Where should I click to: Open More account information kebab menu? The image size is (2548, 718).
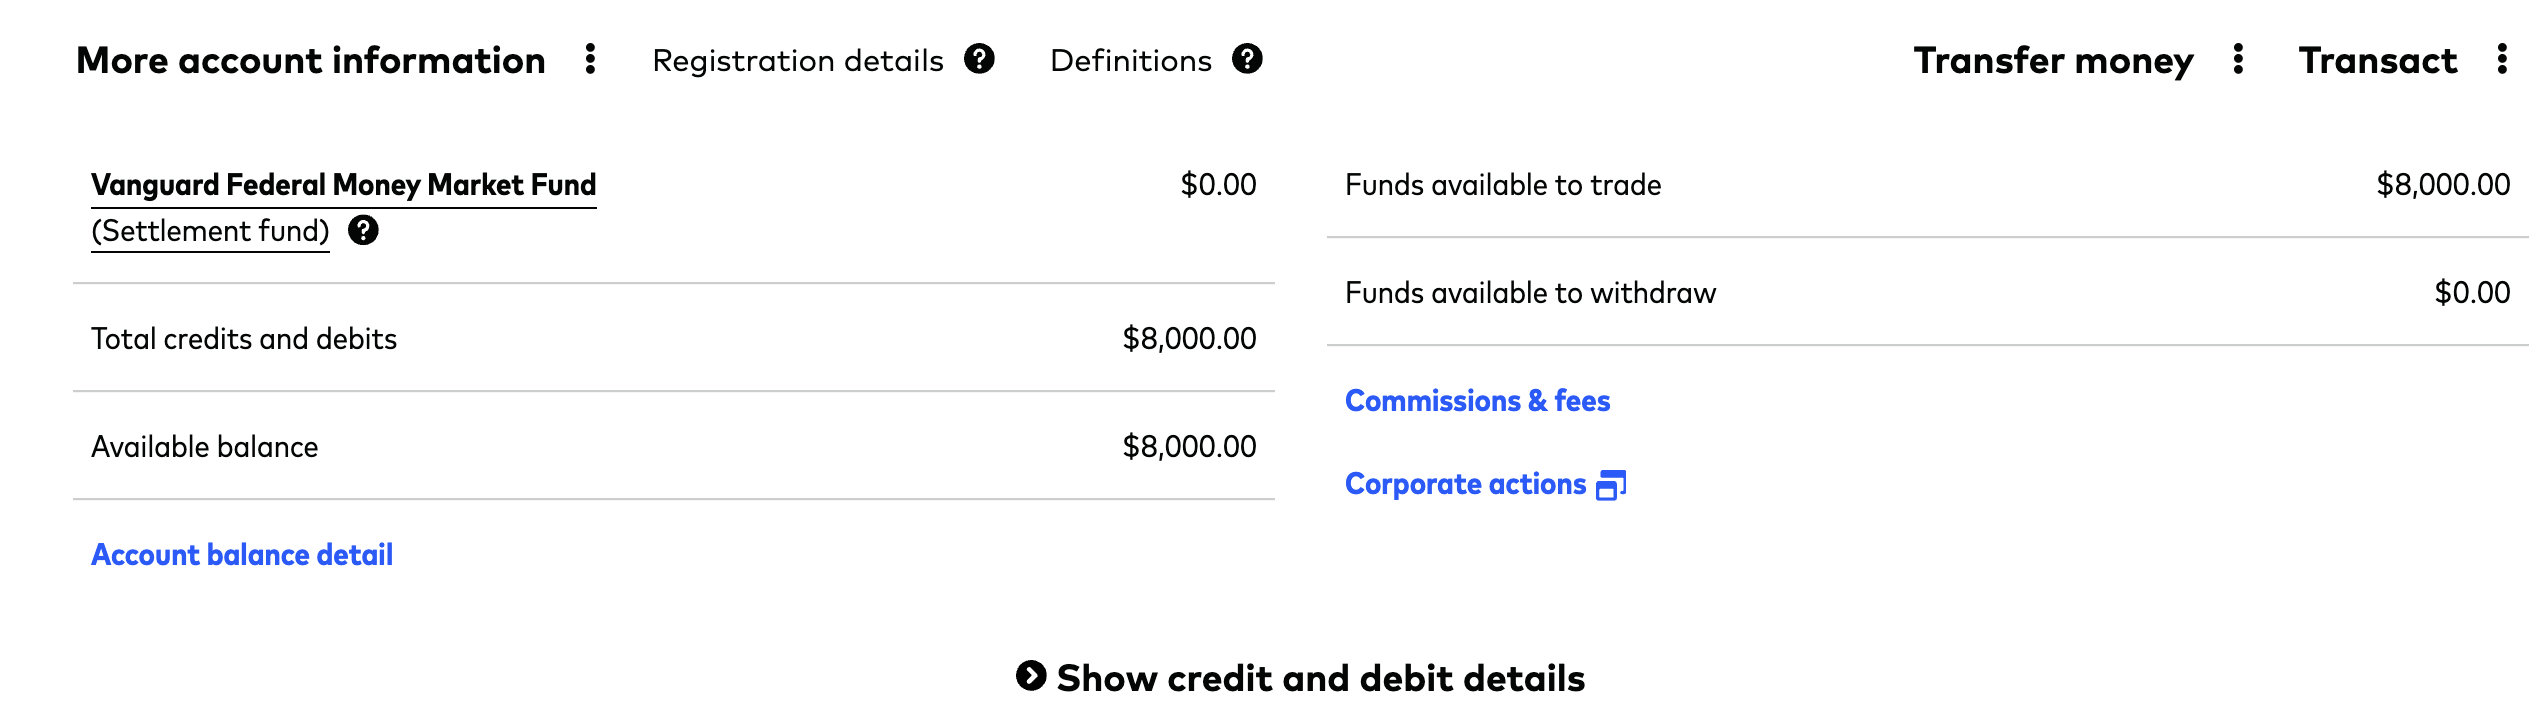(591, 60)
